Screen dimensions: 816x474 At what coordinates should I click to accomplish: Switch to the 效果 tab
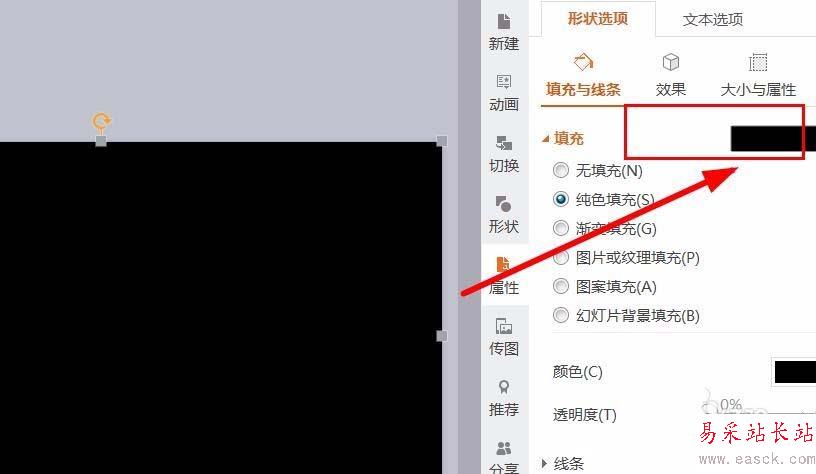pyautogui.click(x=670, y=76)
